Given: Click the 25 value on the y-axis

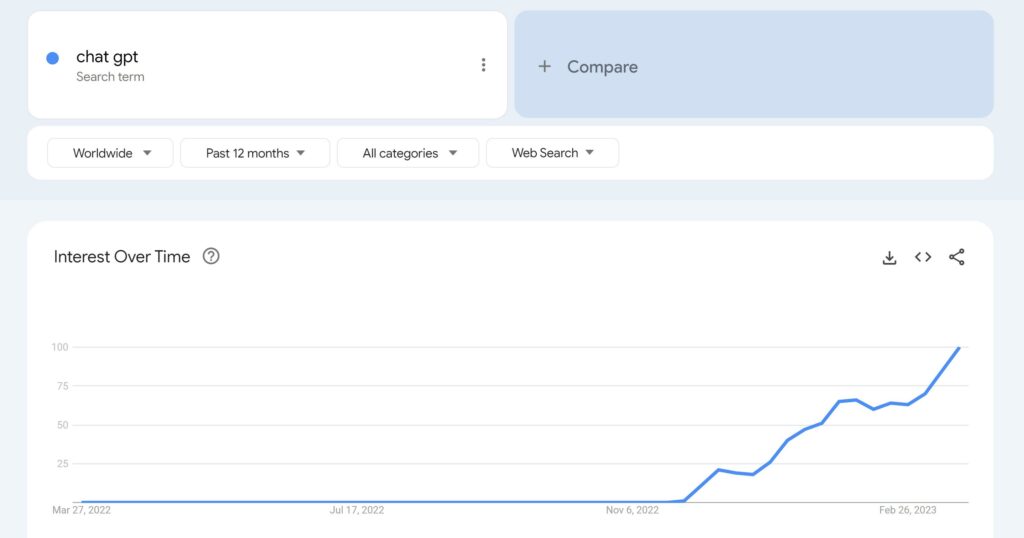Looking at the screenshot, I should (63, 464).
